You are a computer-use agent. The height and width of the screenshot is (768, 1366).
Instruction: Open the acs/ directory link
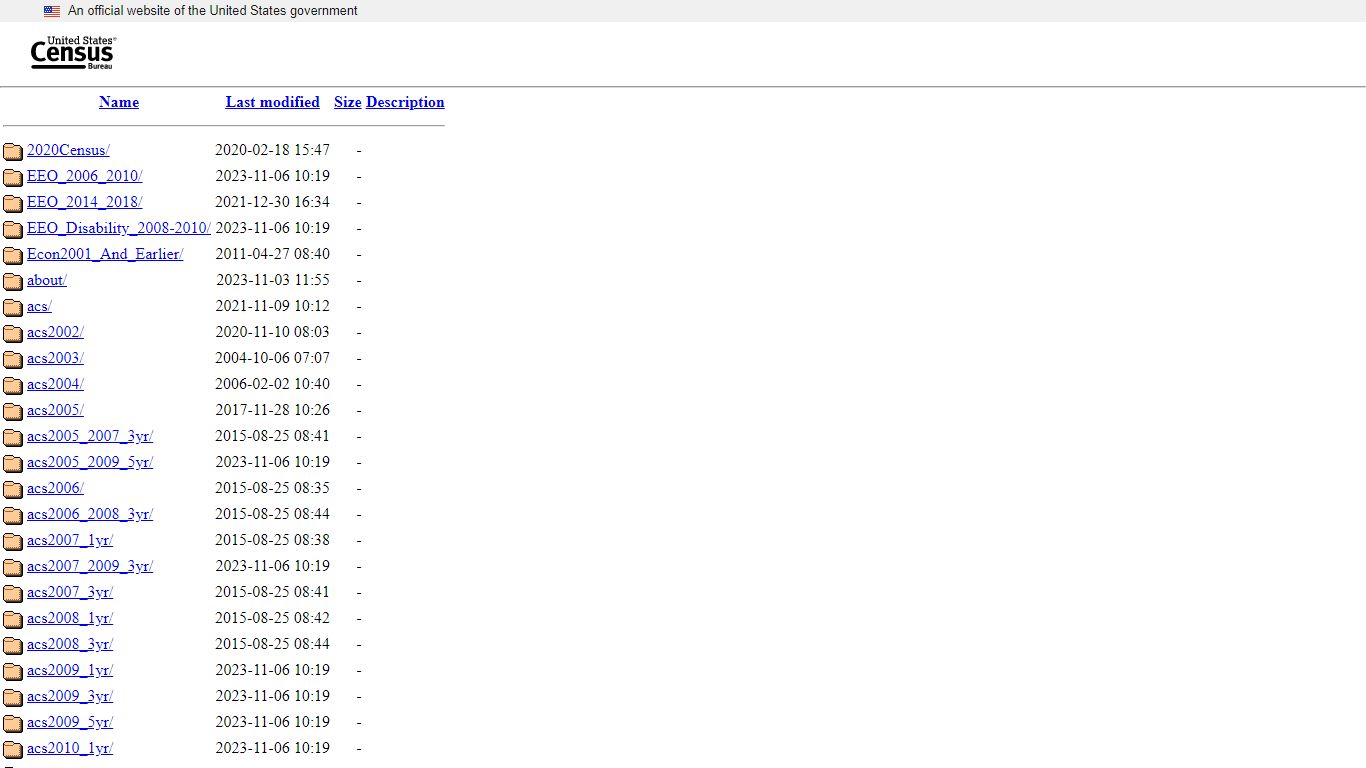pos(39,306)
